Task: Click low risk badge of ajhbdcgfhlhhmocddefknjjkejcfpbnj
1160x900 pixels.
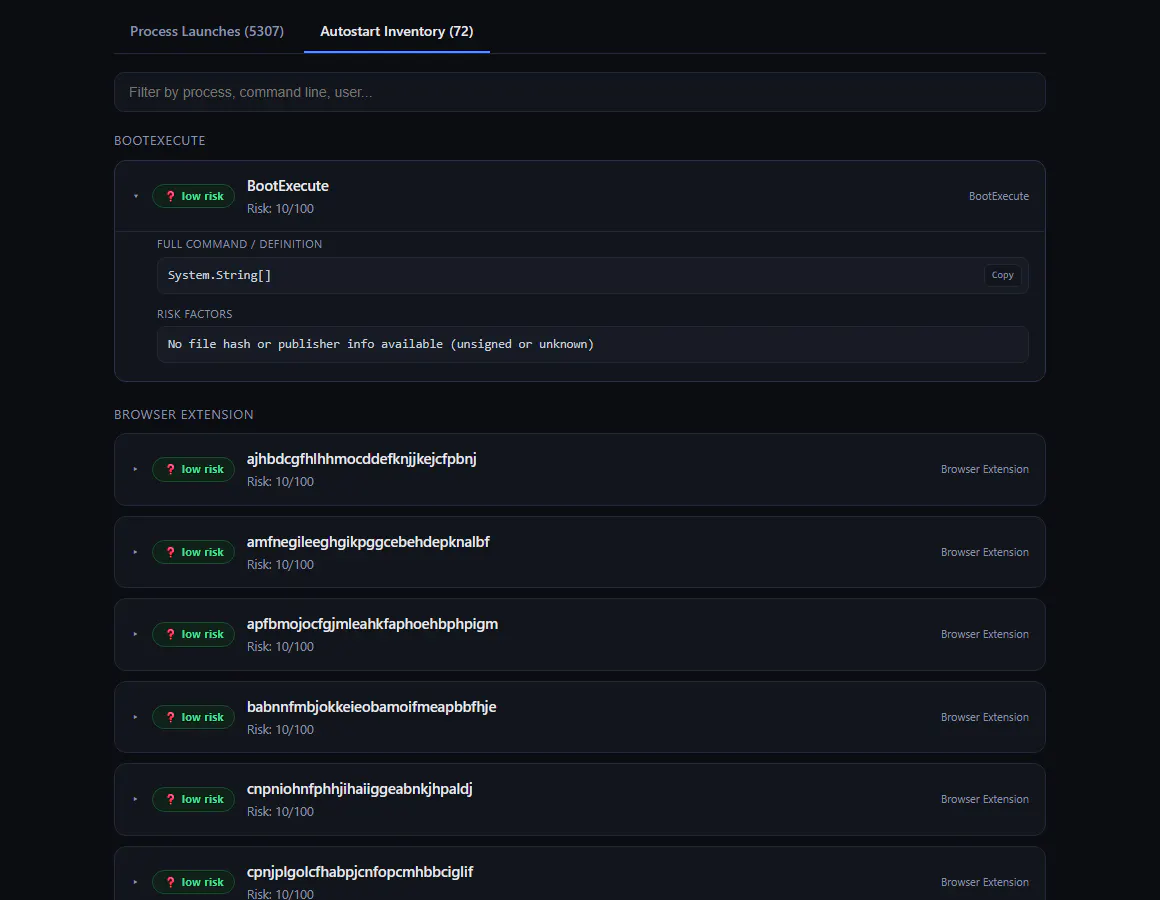Action: pos(193,469)
